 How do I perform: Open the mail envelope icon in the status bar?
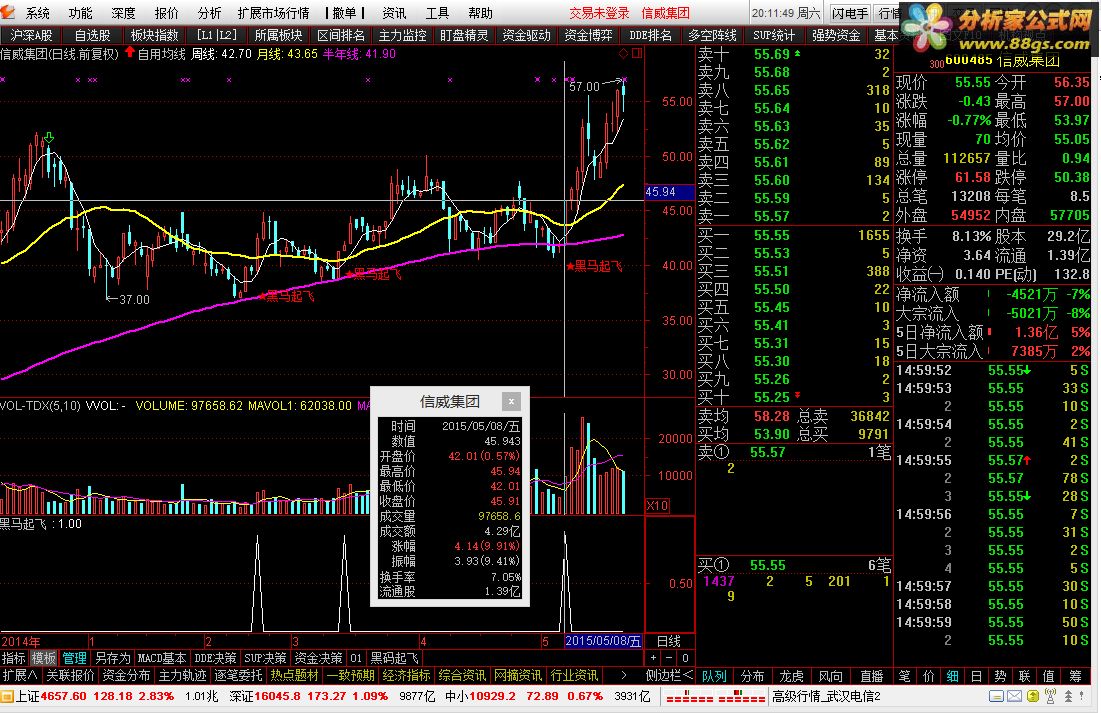[1015, 696]
